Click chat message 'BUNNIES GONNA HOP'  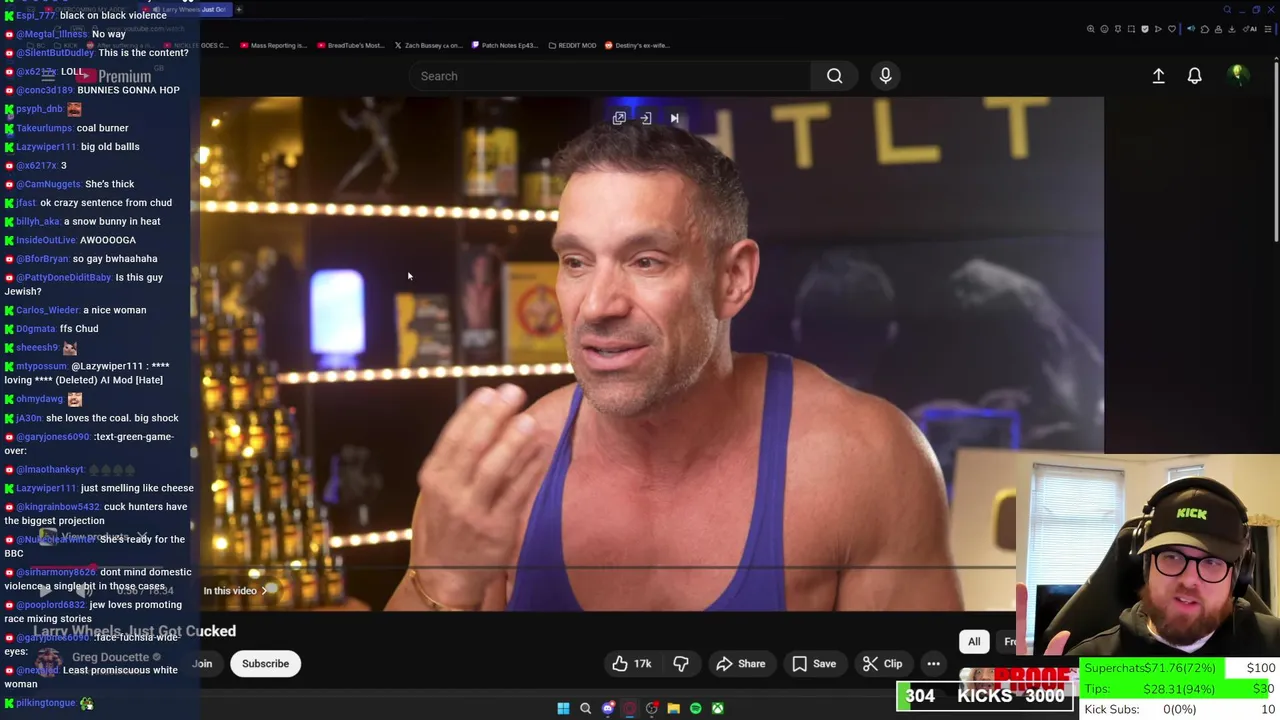point(128,90)
